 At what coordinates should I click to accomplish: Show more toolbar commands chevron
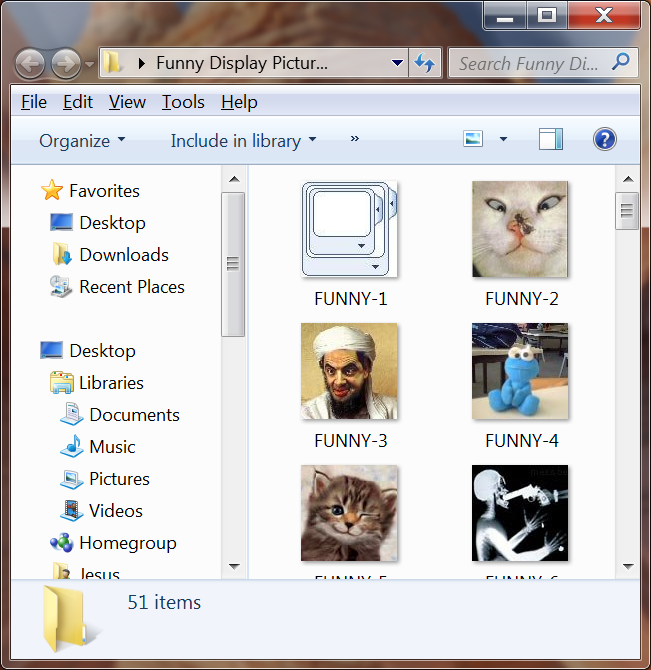point(354,140)
